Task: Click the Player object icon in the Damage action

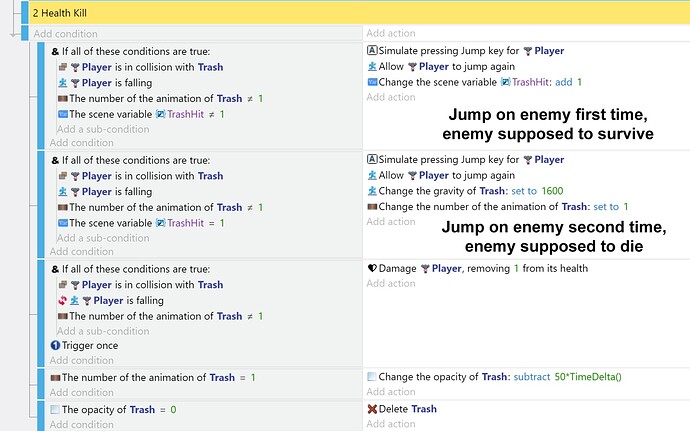Action: coord(425,269)
